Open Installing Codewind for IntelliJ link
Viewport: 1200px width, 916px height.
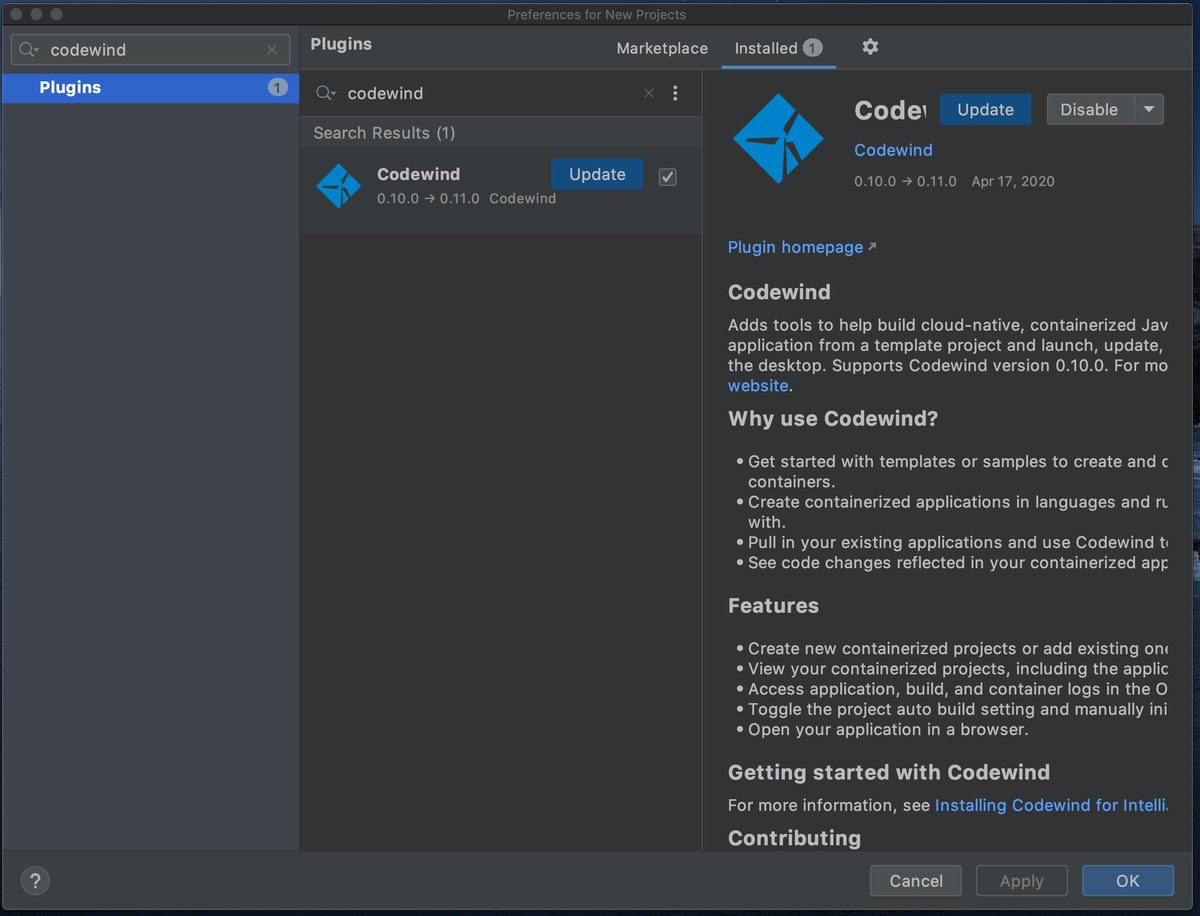point(1050,805)
